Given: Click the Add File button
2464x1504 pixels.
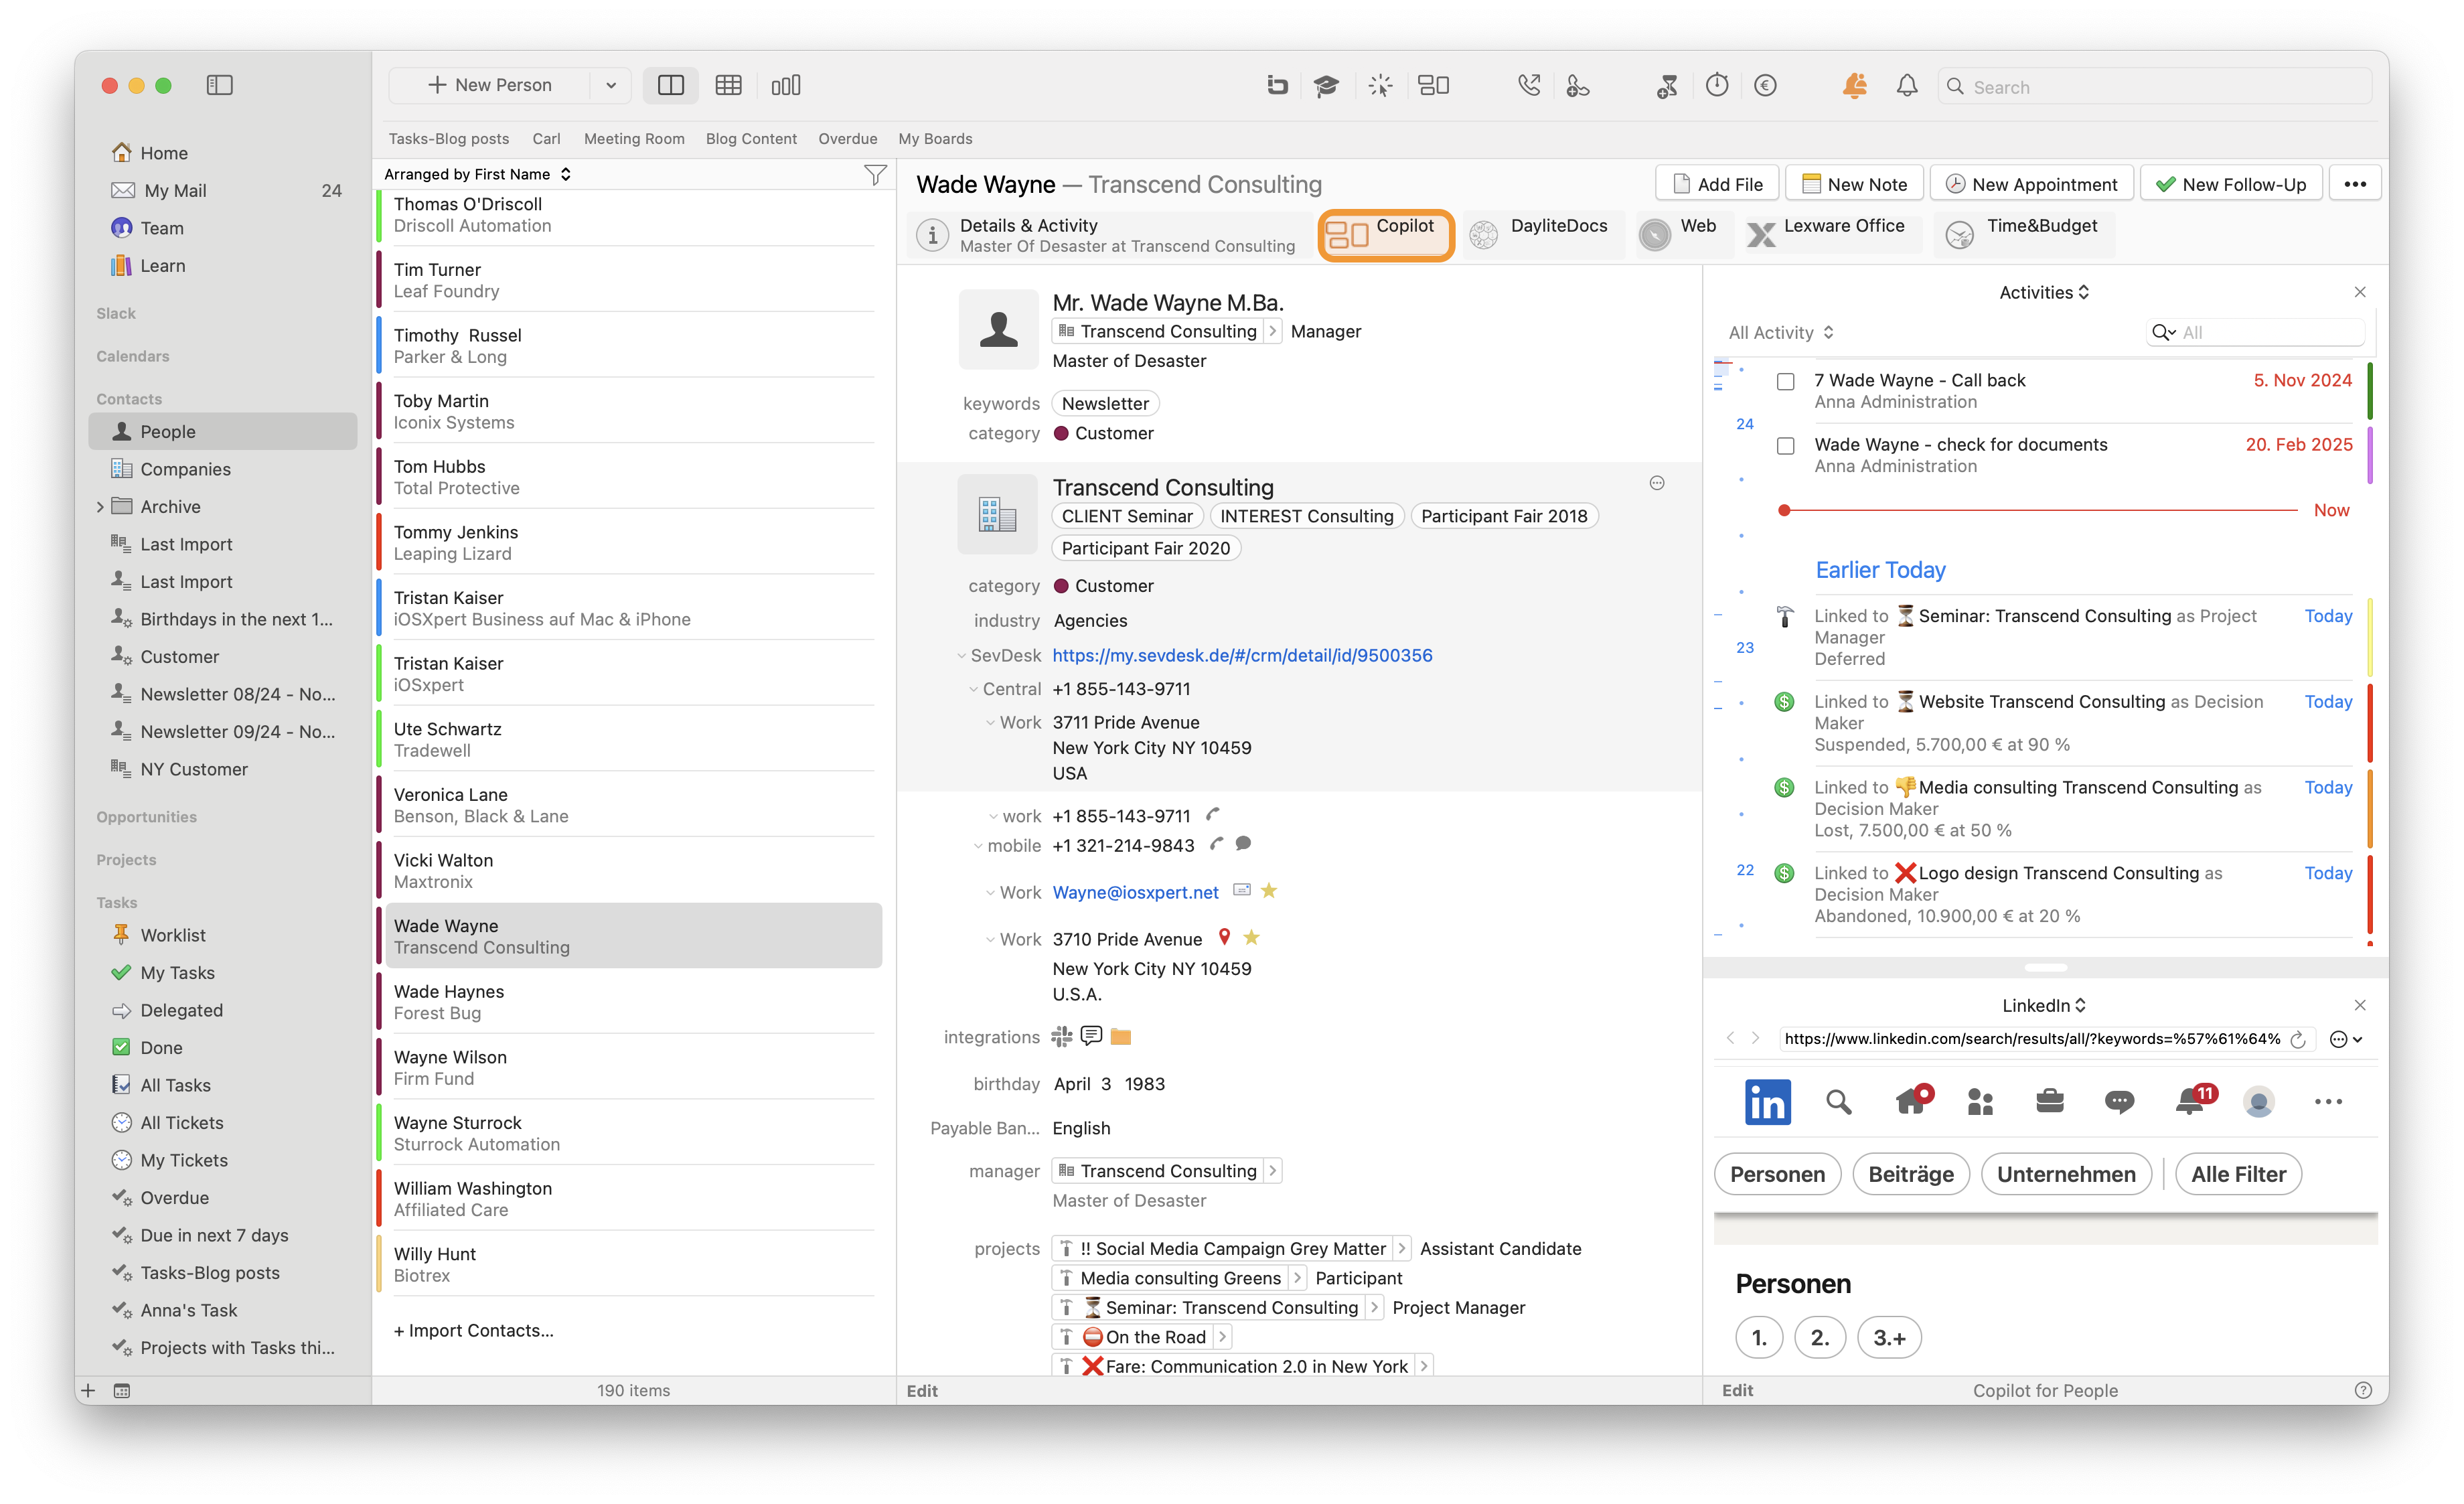Looking at the screenshot, I should click(1717, 184).
